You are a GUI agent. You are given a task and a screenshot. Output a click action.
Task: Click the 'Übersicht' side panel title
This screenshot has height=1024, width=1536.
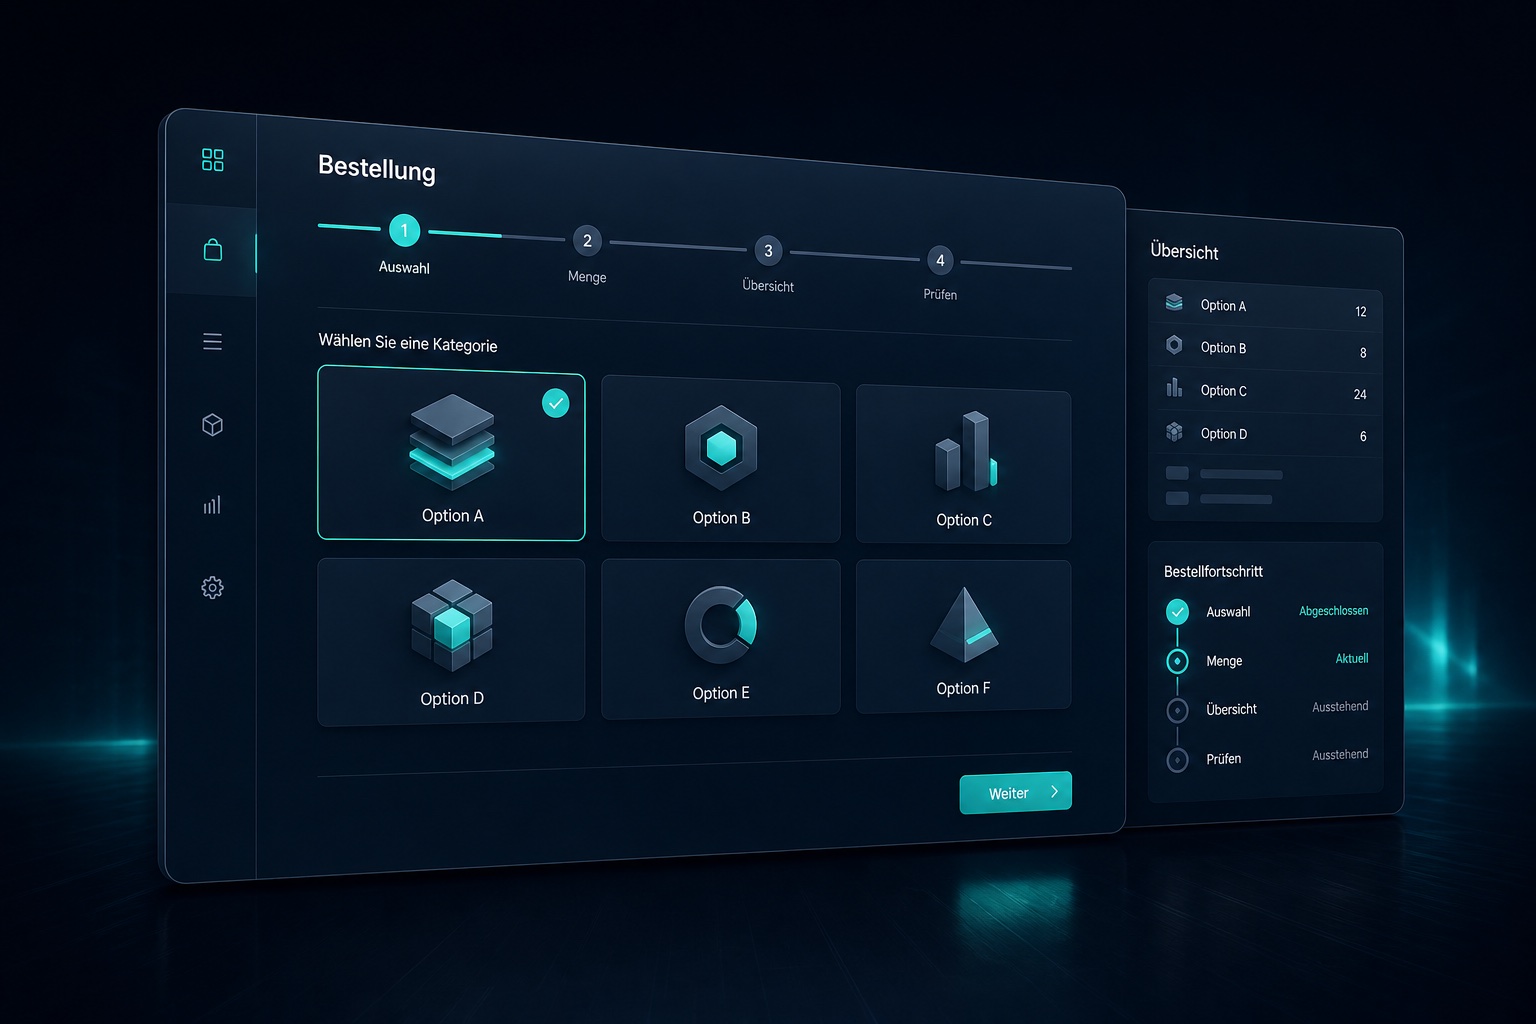click(x=1184, y=252)
